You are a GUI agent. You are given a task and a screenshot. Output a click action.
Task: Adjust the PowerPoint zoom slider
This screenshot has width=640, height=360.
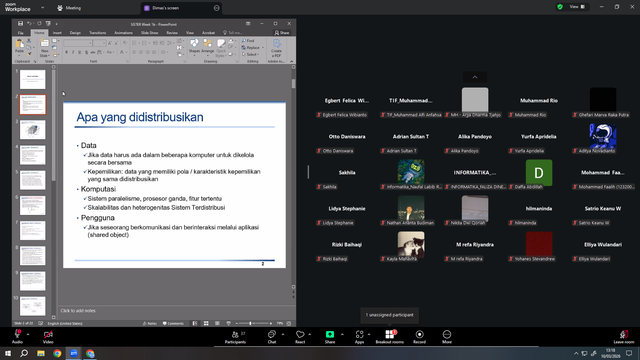click(x=251, y=323)
